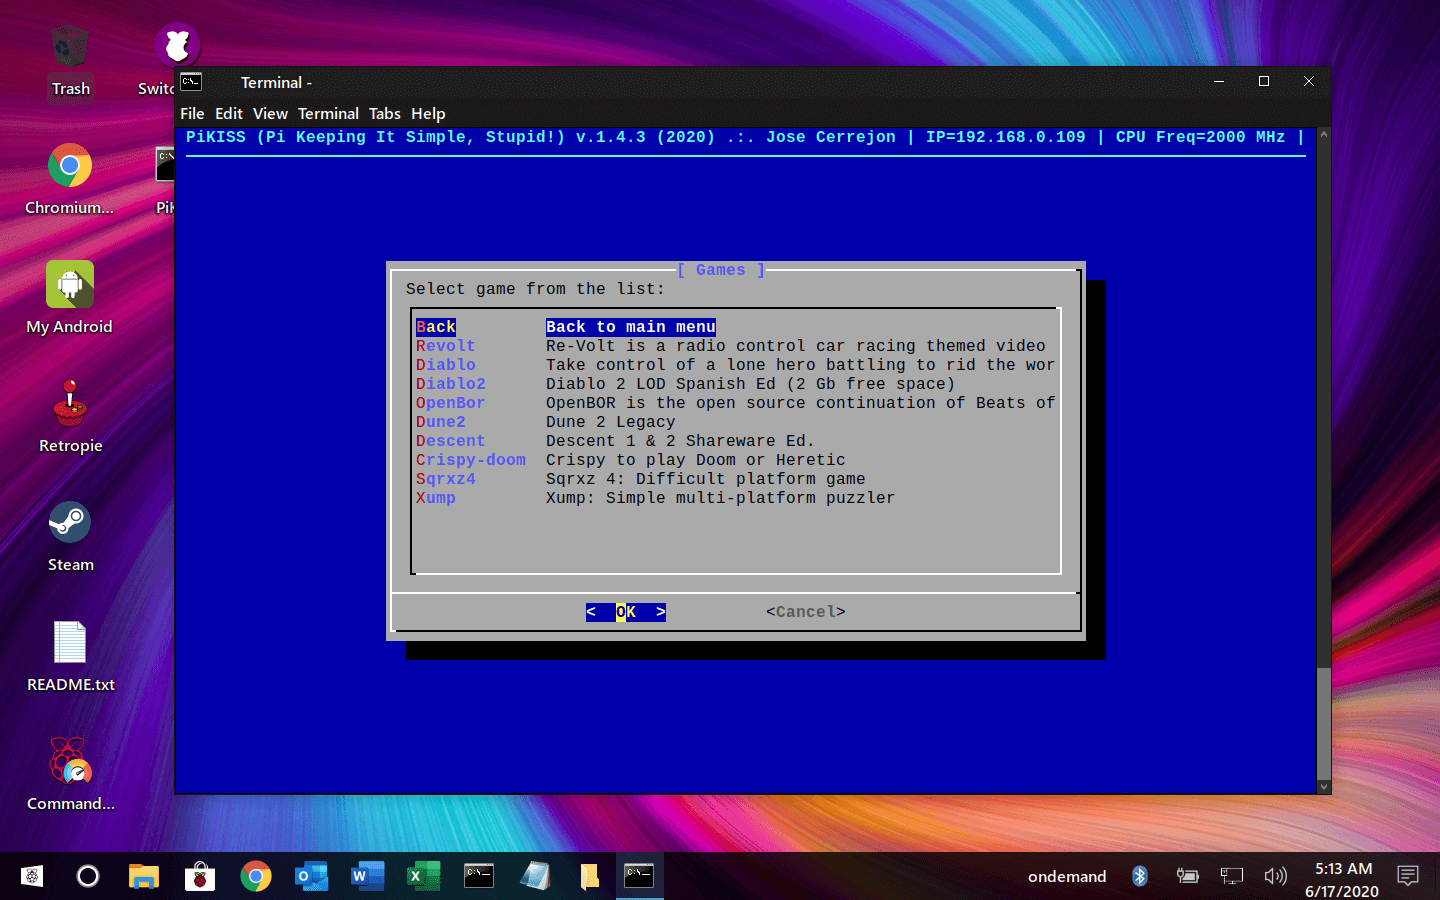The image size is (1440, 900).
Task: Open the Help menu in Terminal
Action: point(428,114)
